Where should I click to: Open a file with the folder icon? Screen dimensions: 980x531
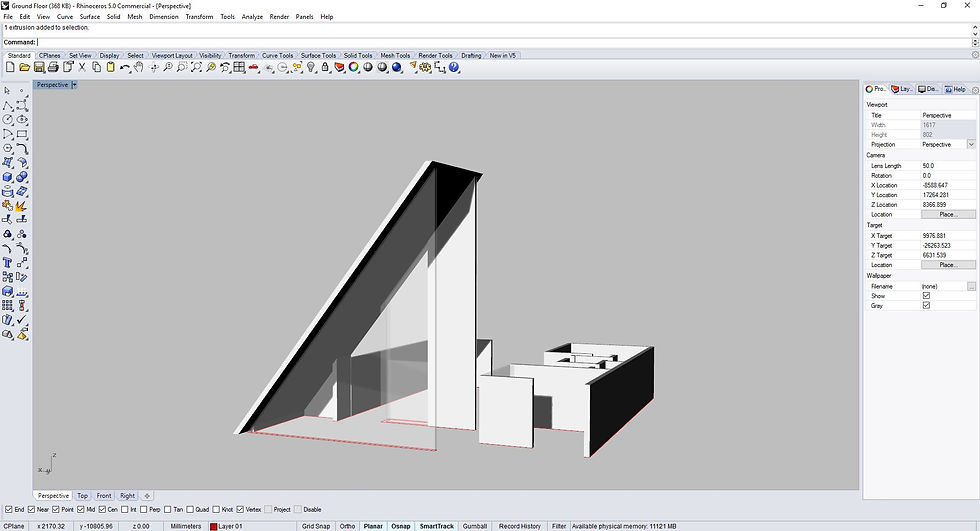tap(24, 67)
